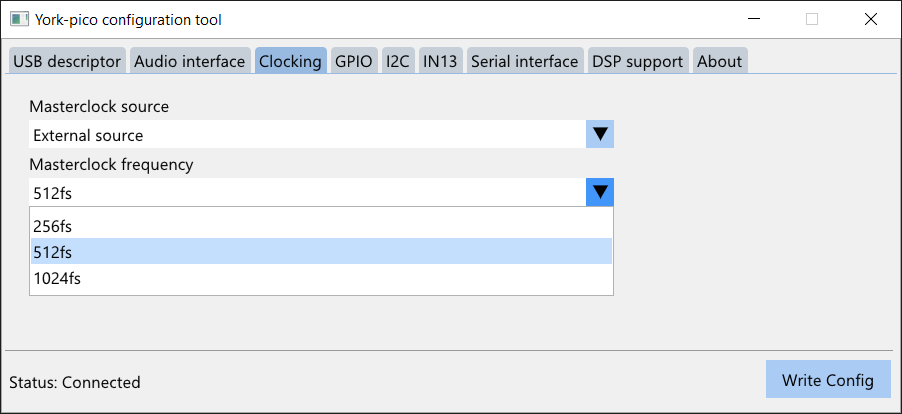Select 256fs from the frequency list
The width and height of the screenshot is (902, 414).
tap(322, 226)
